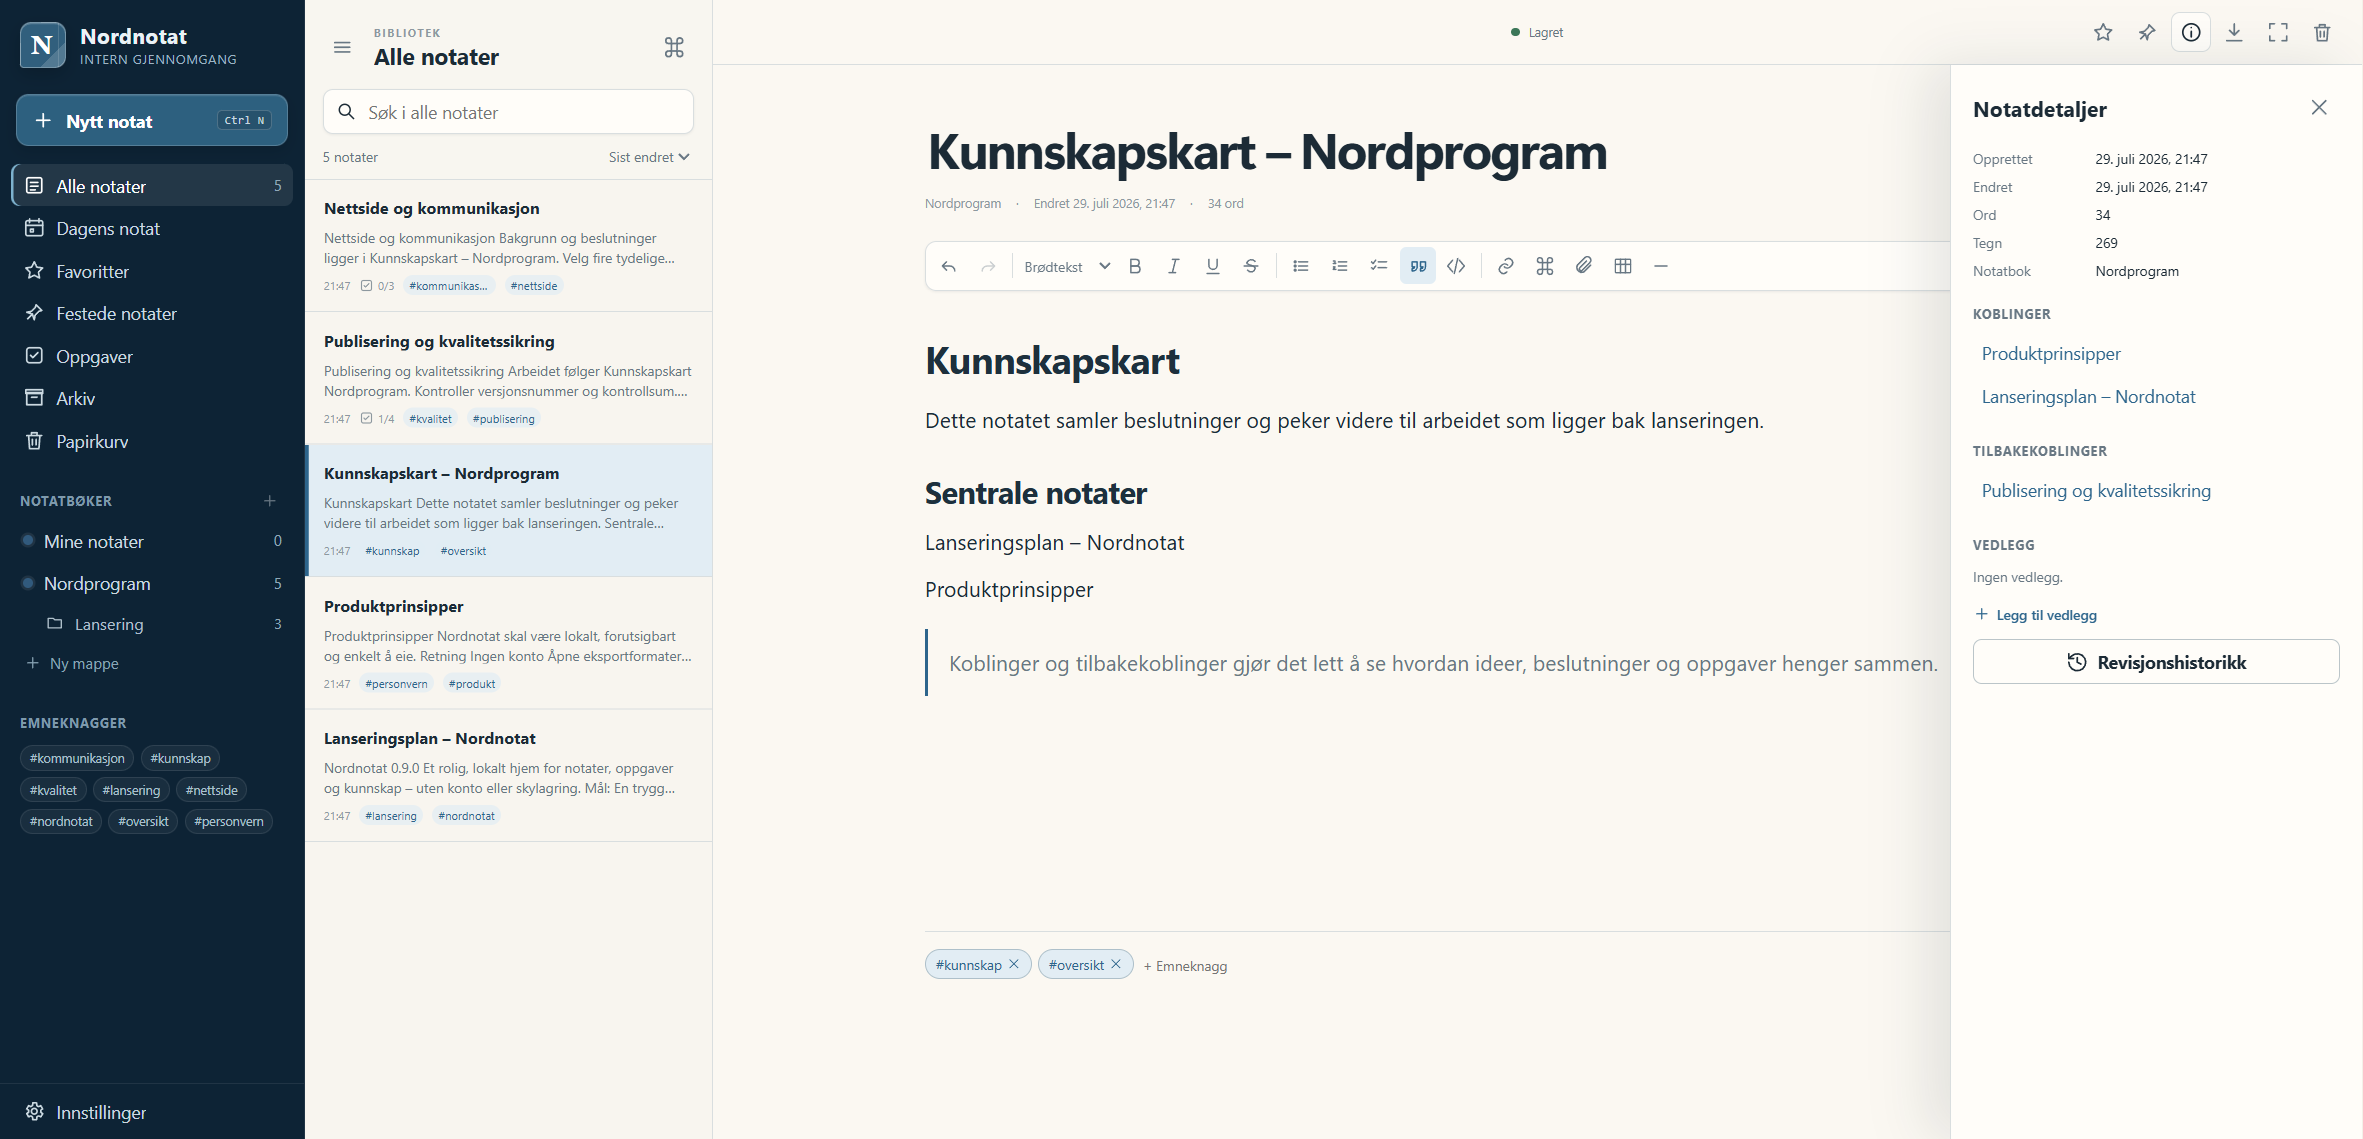Viewport: 2363px width, 1139px height.
Task: Click the Nytt notat button
Action: pyautogui.click(x=152, y=121)
